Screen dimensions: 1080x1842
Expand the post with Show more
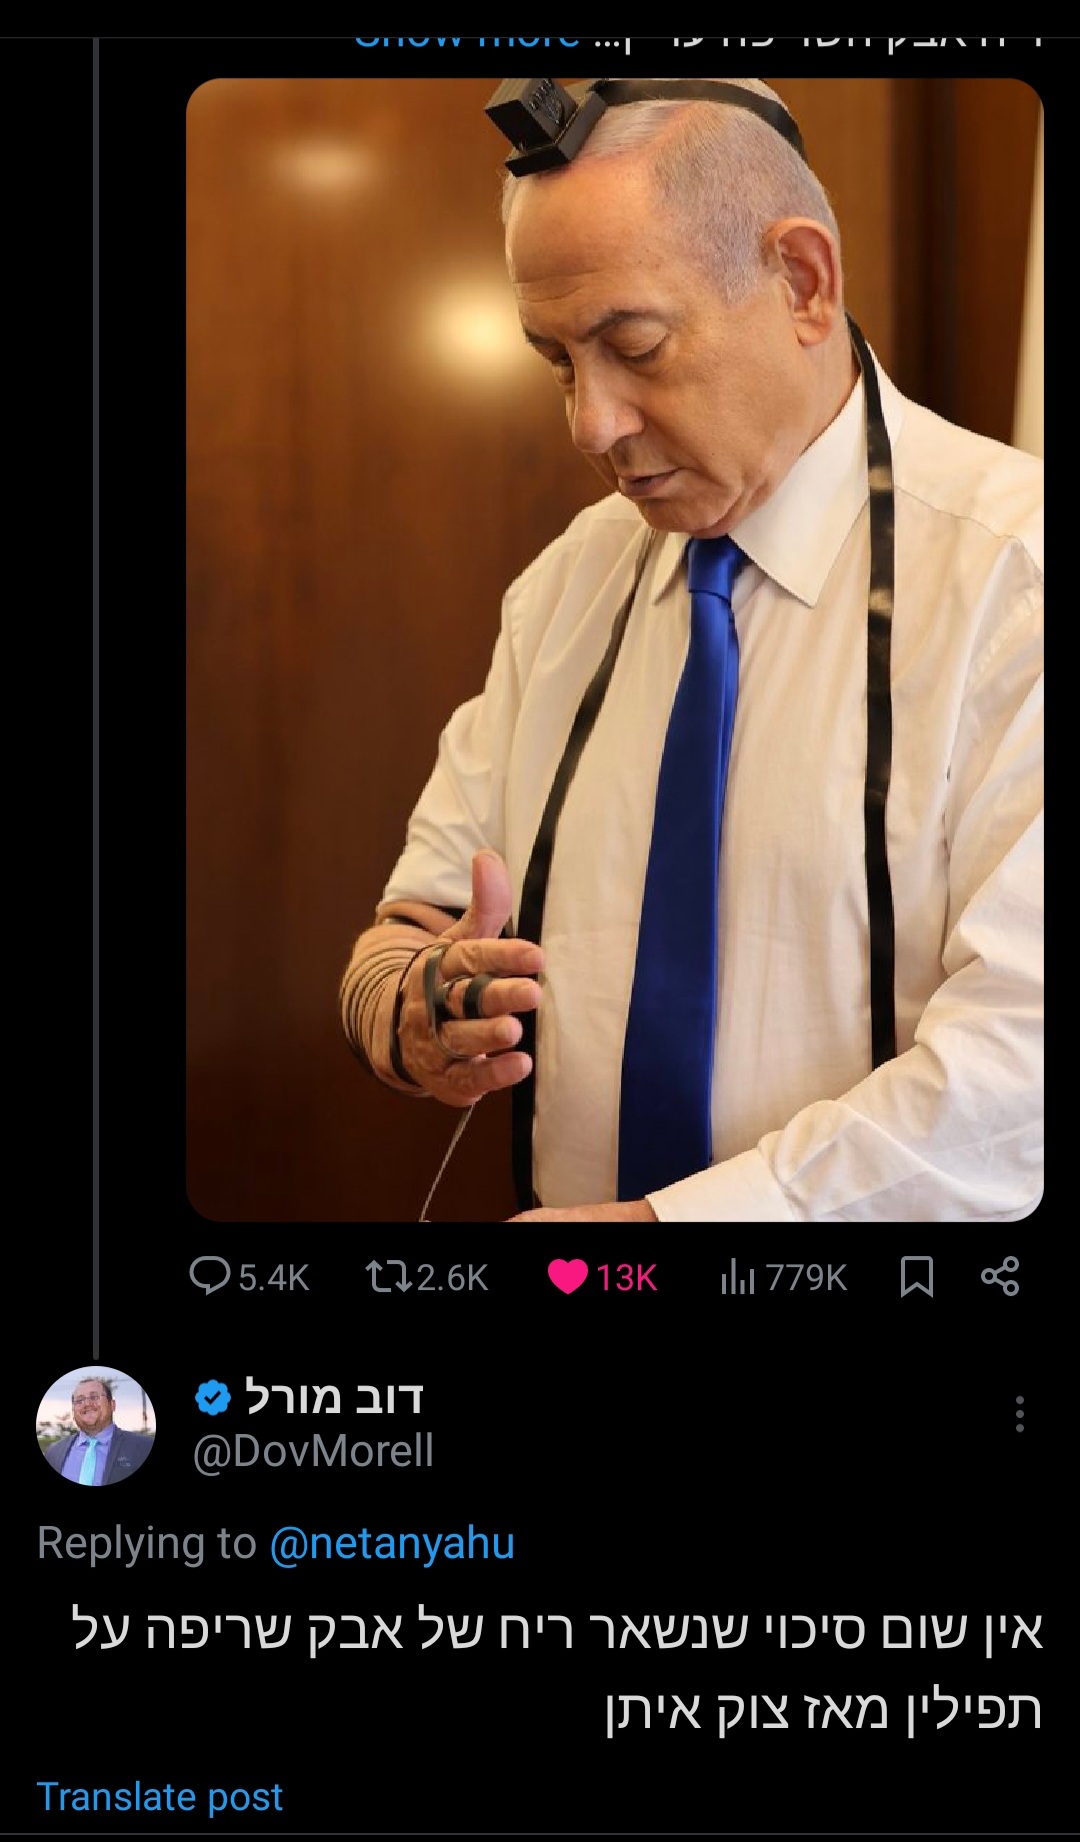(468, 40)
